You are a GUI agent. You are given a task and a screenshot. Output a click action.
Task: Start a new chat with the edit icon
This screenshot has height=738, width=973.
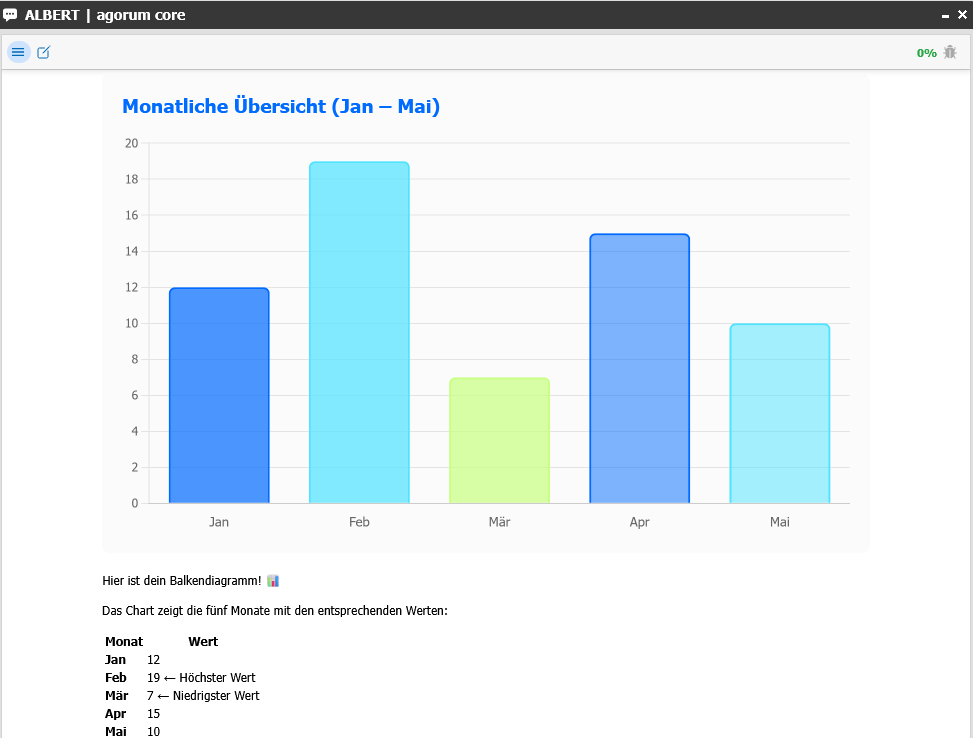coord(44,53)
